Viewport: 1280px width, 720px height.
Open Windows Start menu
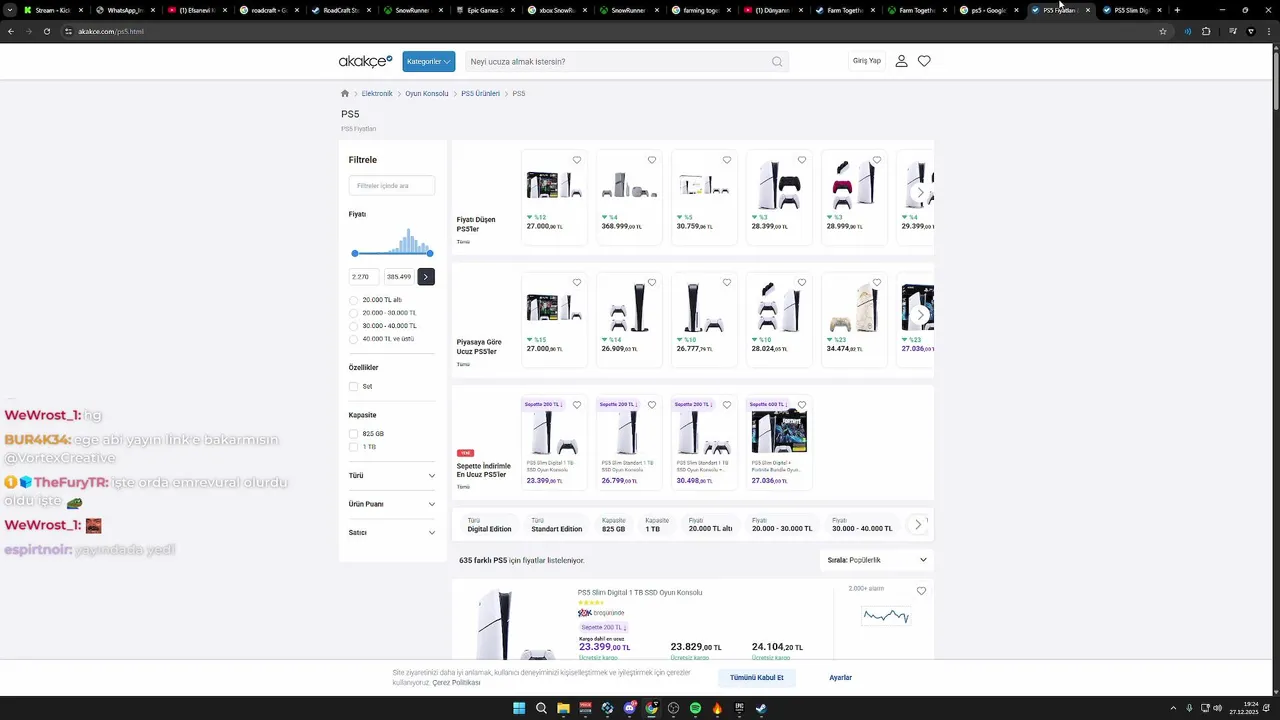(x=519, y=708)
